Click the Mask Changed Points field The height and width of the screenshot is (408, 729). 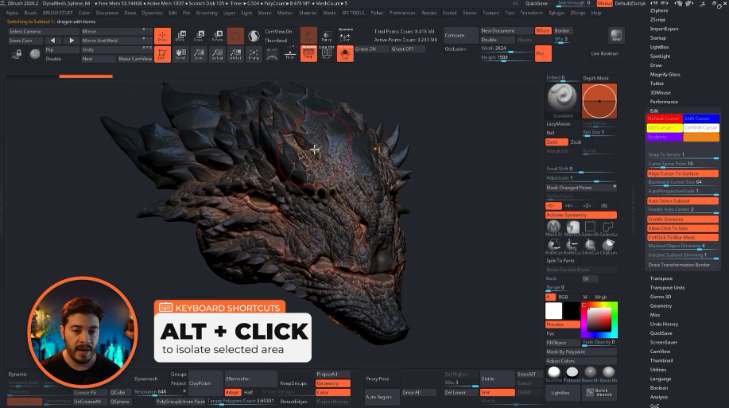click(581, 187)
